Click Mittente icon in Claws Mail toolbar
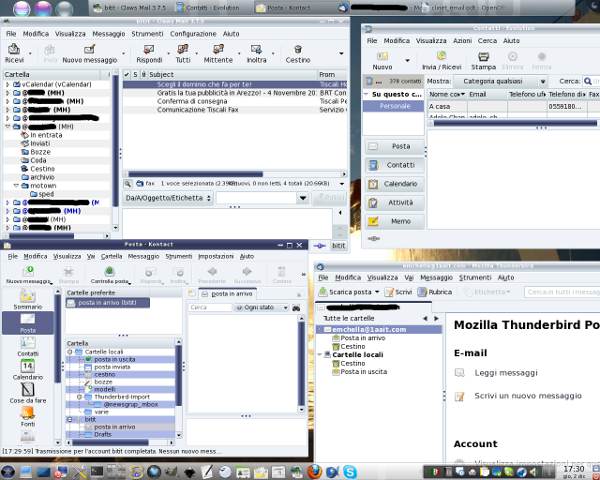Screen dimensions: 600x480 tap(218, 49)
